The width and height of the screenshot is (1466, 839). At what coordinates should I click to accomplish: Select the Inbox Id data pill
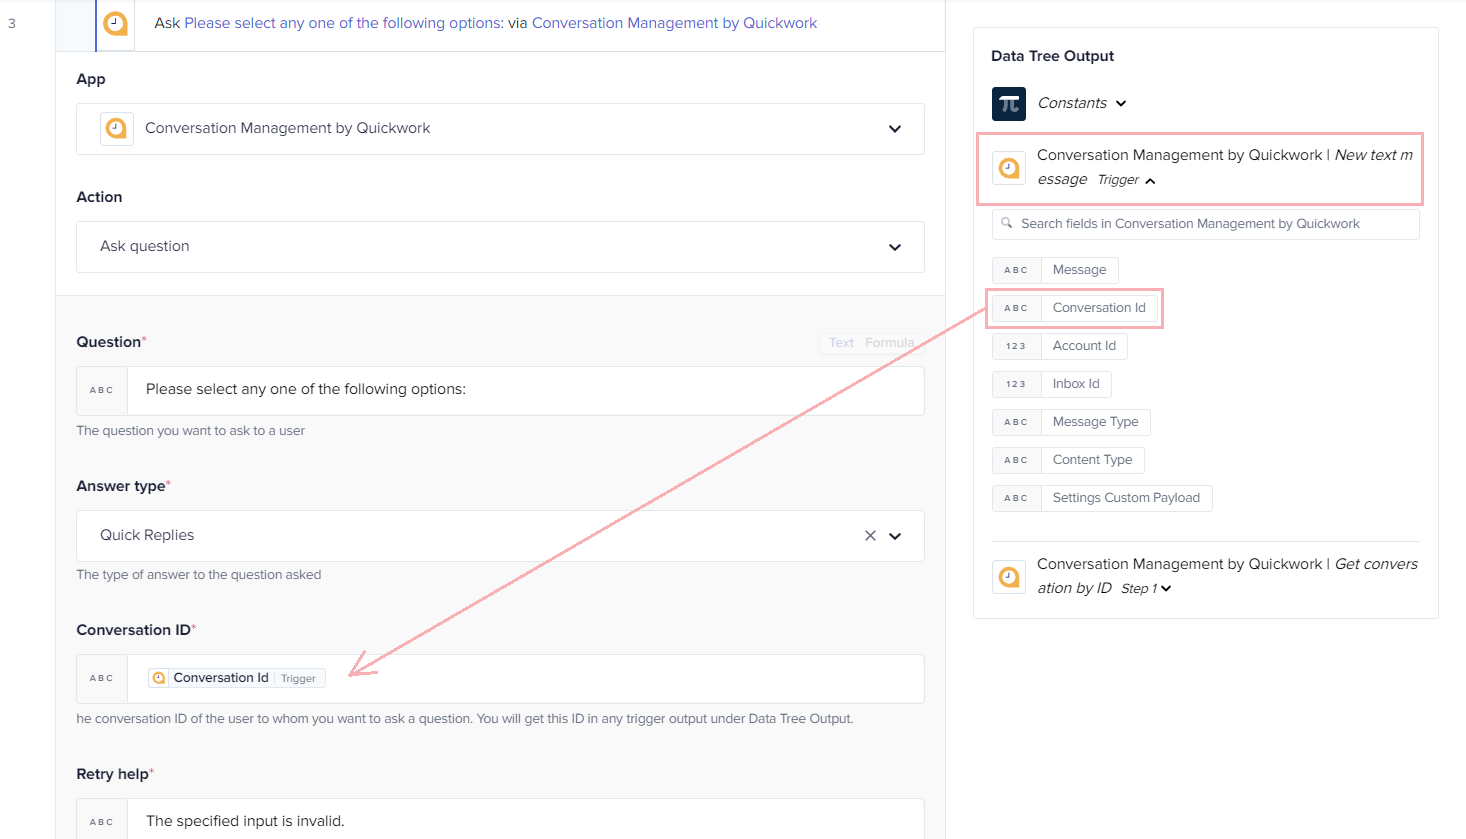1076,384
